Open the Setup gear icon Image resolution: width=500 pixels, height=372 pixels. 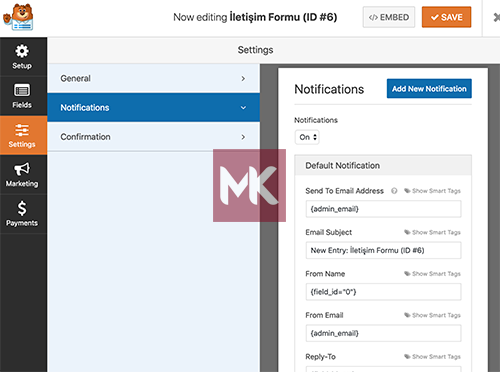pyautogui.click(x=22, y=51)
